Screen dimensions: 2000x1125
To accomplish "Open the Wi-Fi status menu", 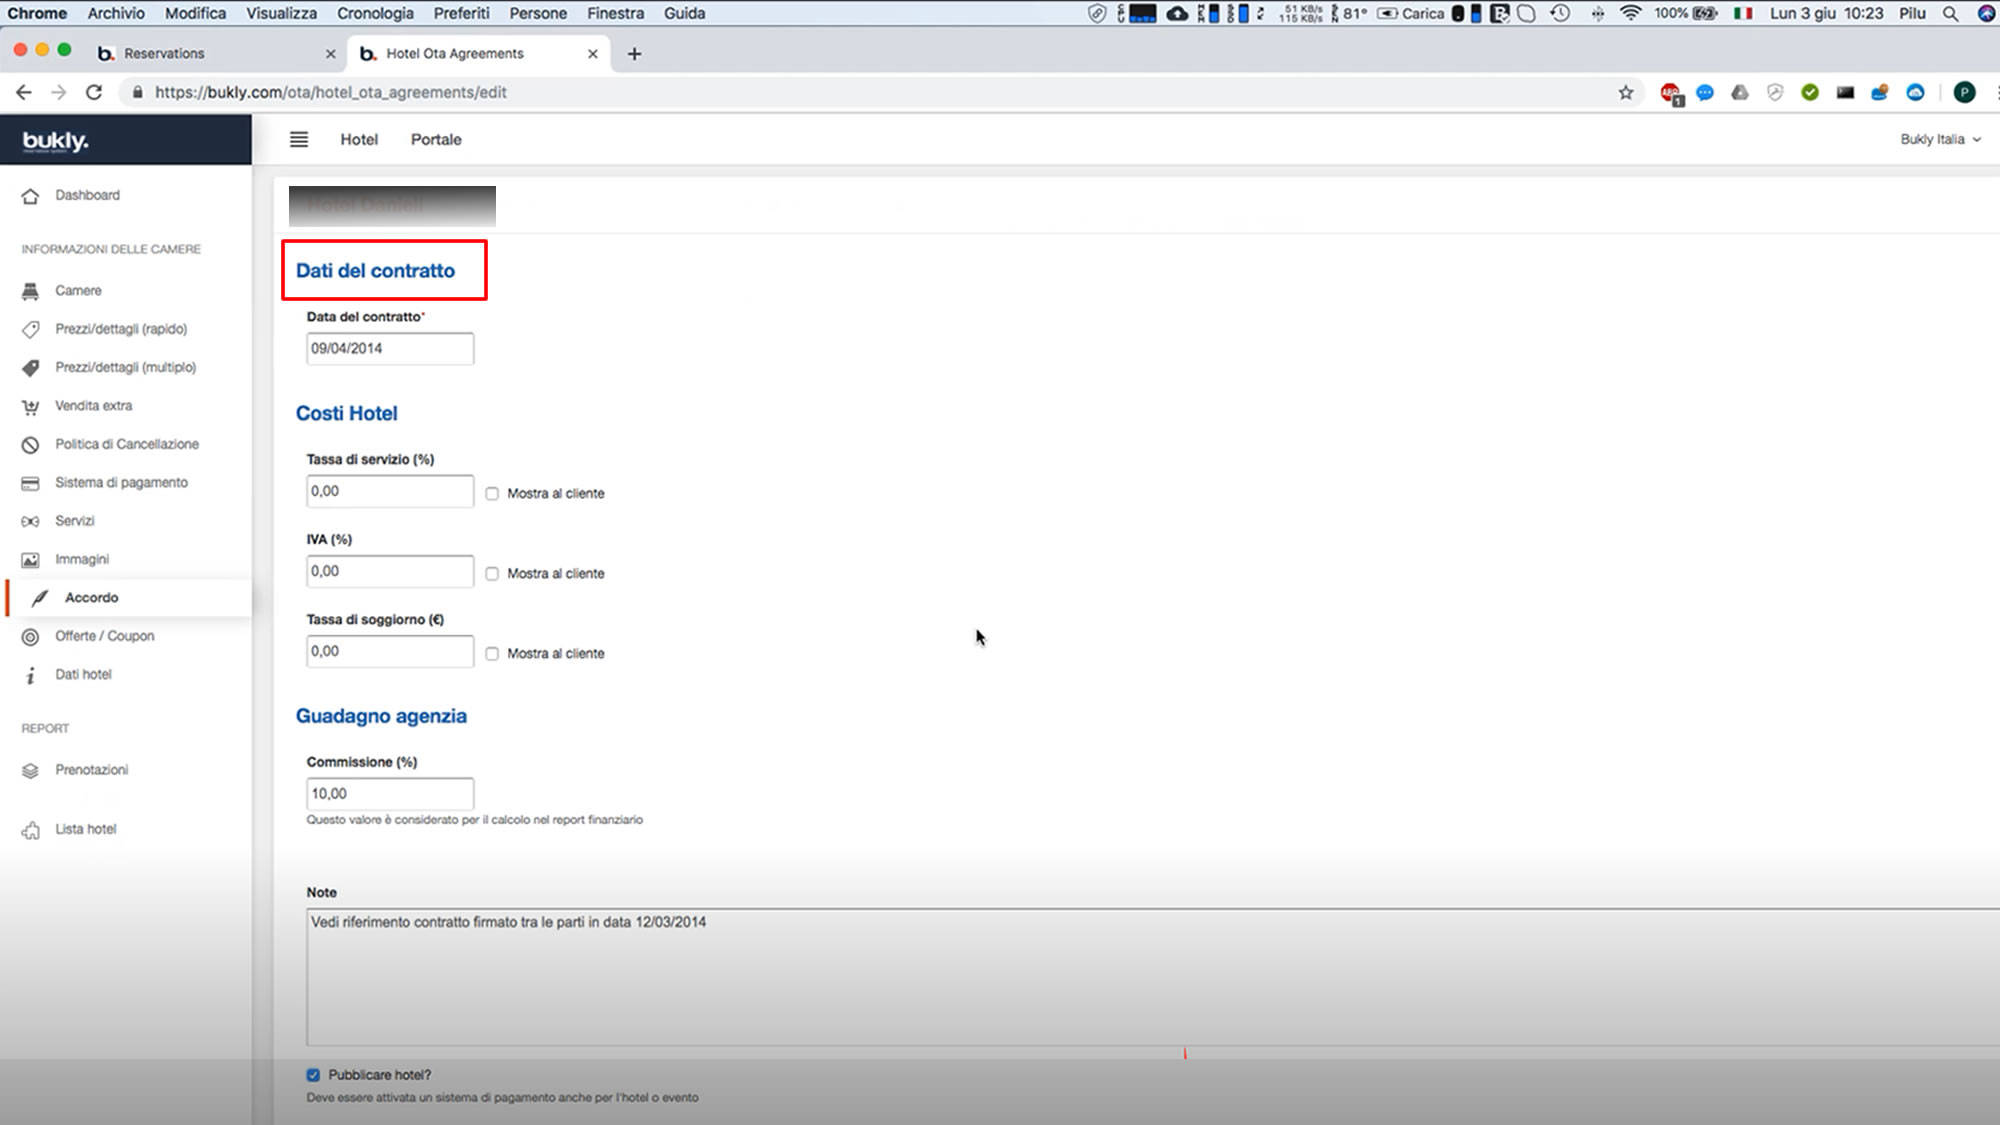I will click(x=1631, y=13).
